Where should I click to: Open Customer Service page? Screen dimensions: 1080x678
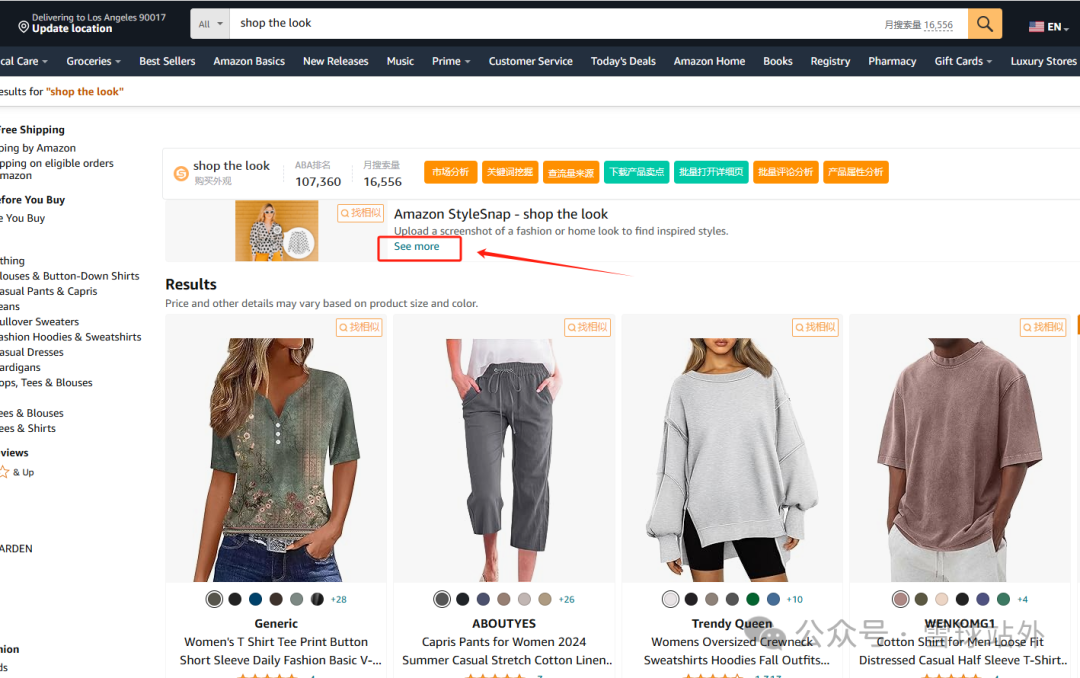530,61
